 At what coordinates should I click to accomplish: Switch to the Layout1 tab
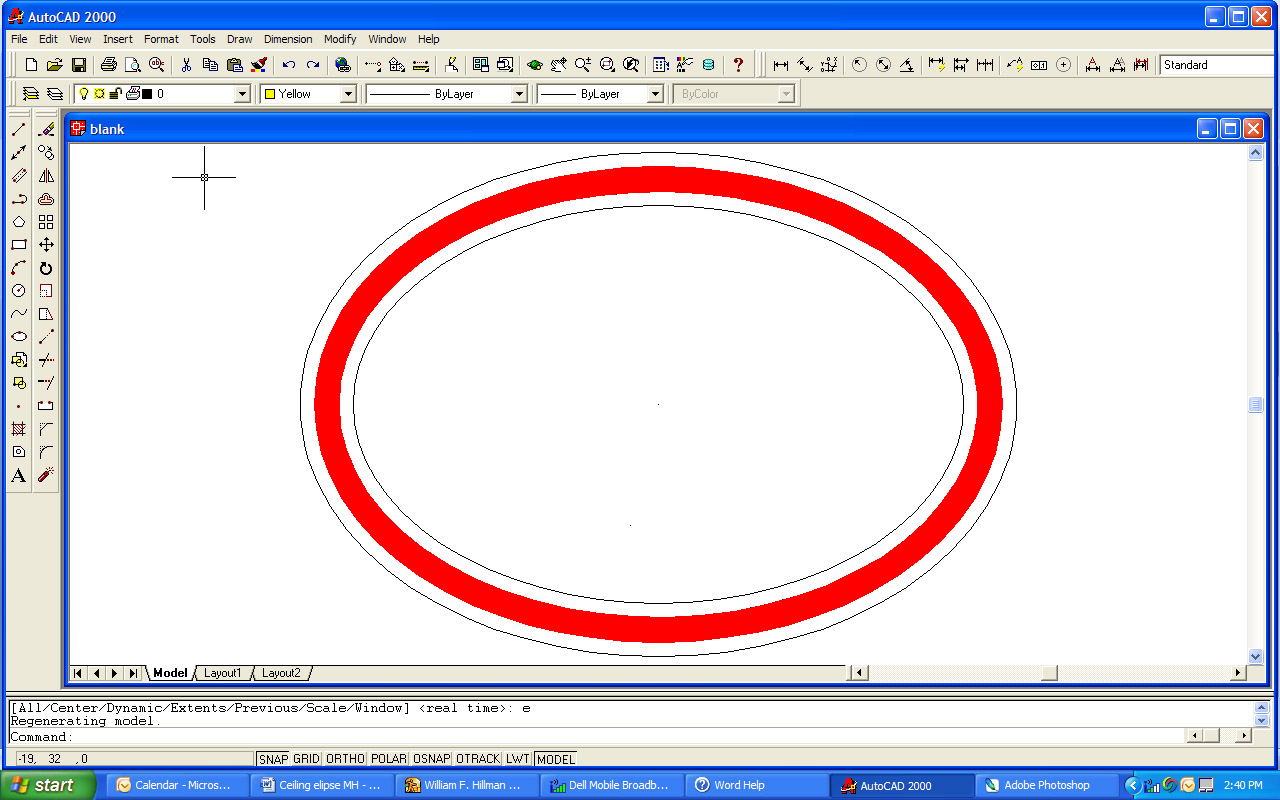coord(222,673)
